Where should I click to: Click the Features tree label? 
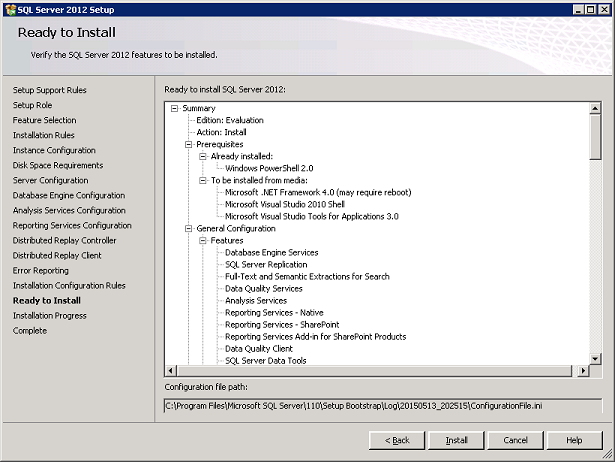click(227, 240)
